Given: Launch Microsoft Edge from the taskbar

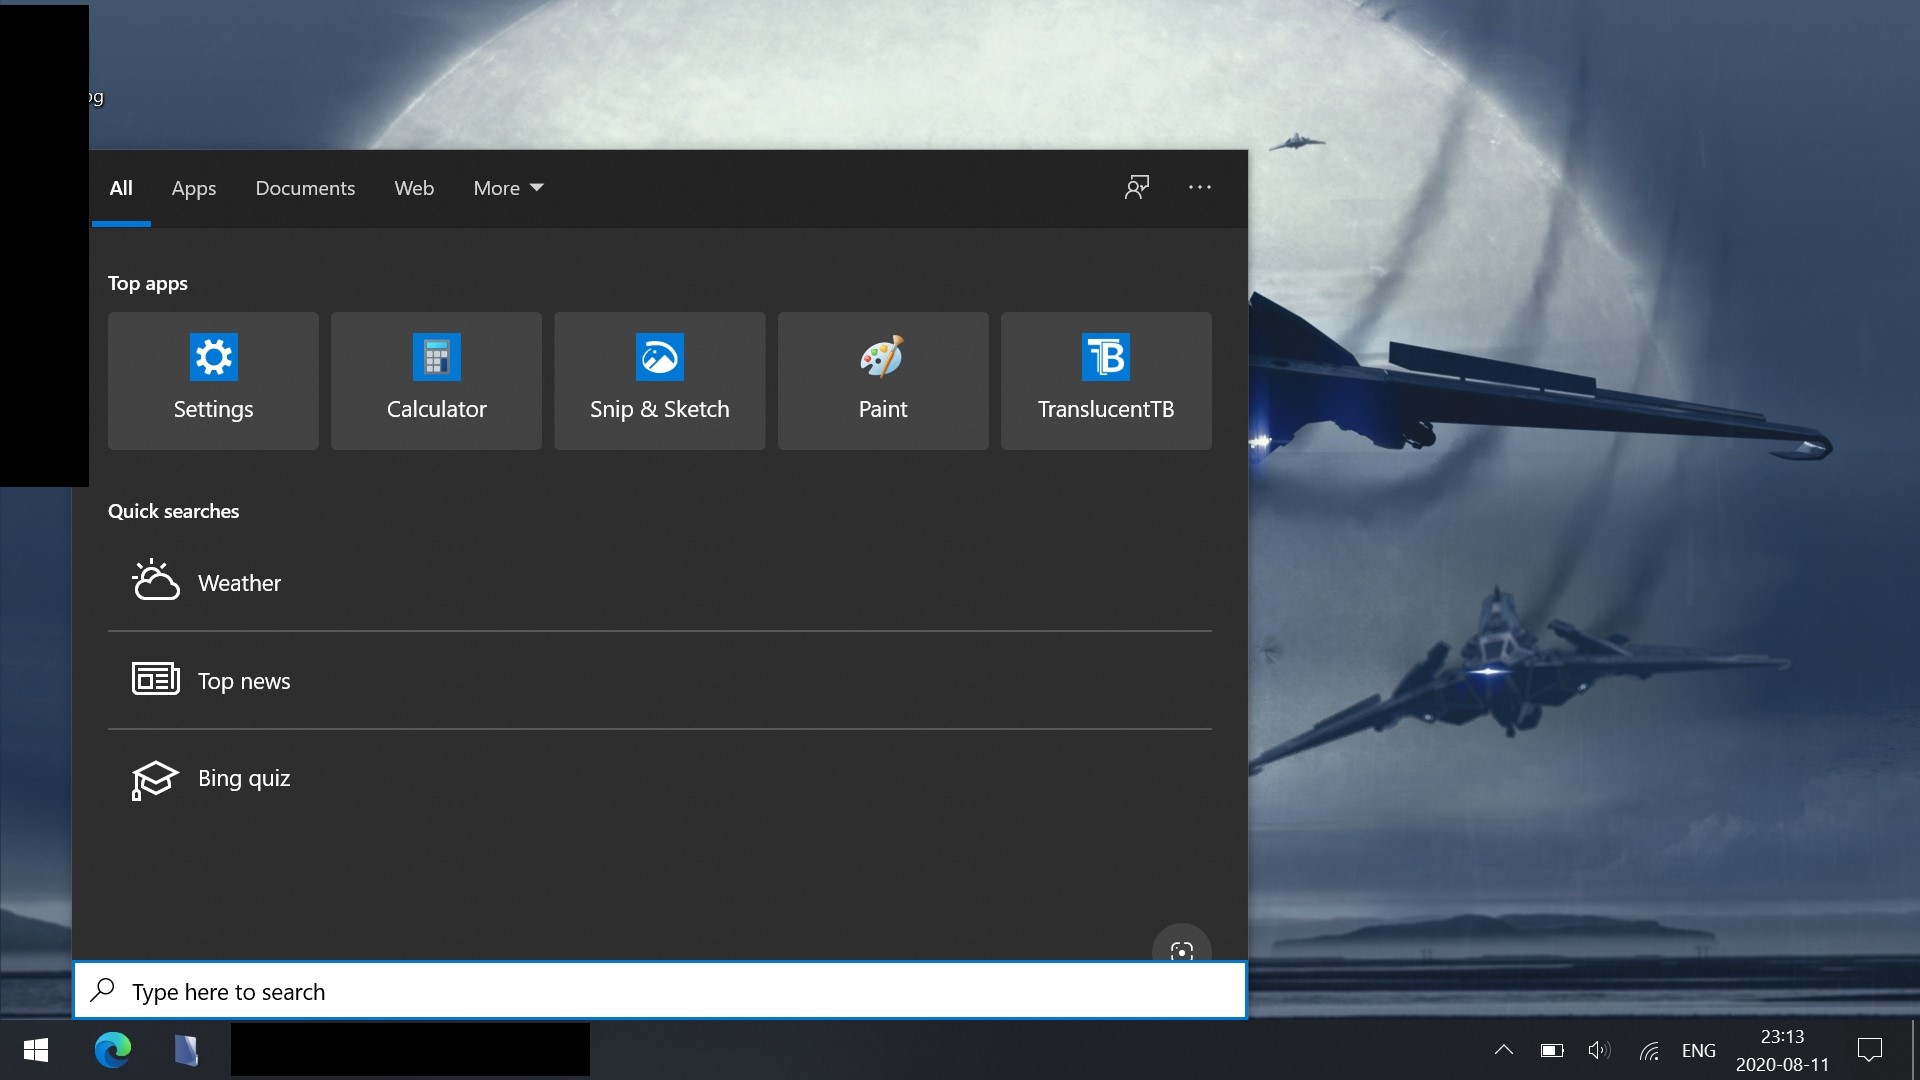Looking at the screenshot, I should click(113, 1050).
